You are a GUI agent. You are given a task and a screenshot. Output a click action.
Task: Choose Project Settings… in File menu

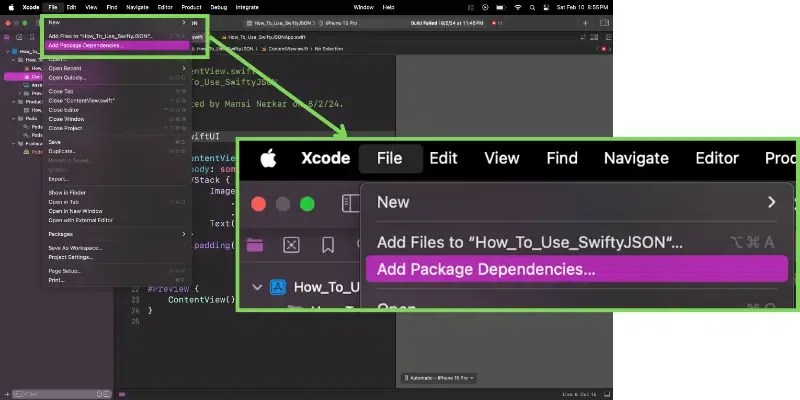click(117, 257)
